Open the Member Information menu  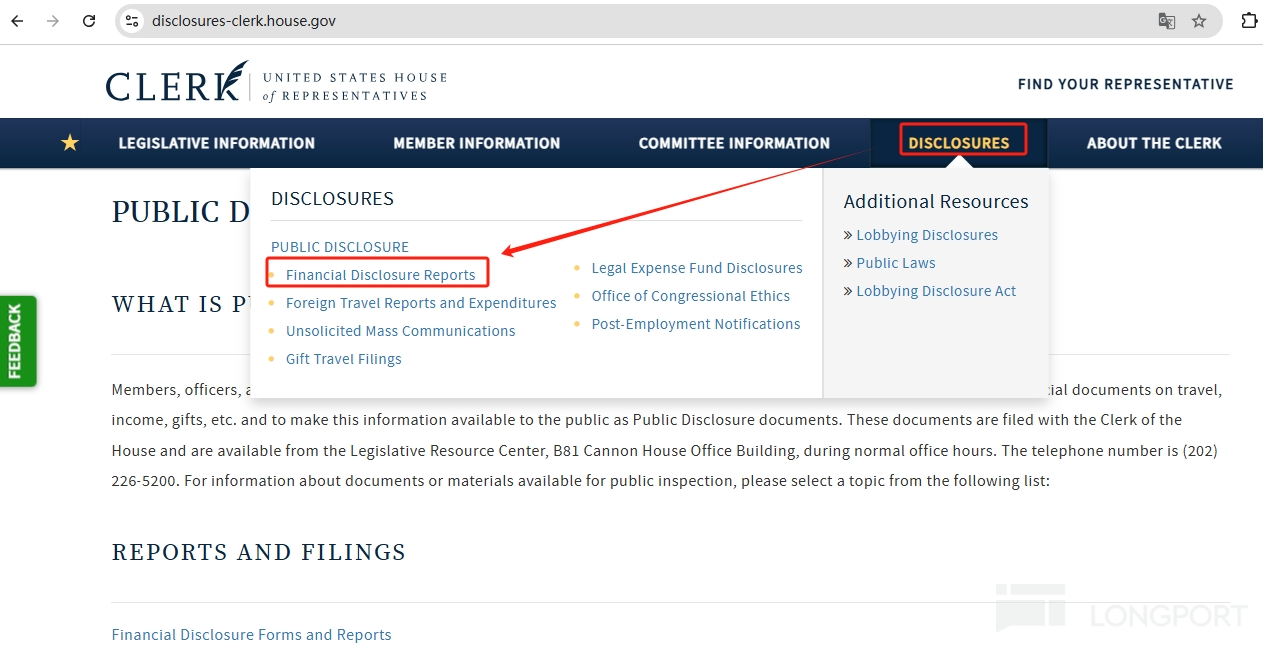click(477, 143)
